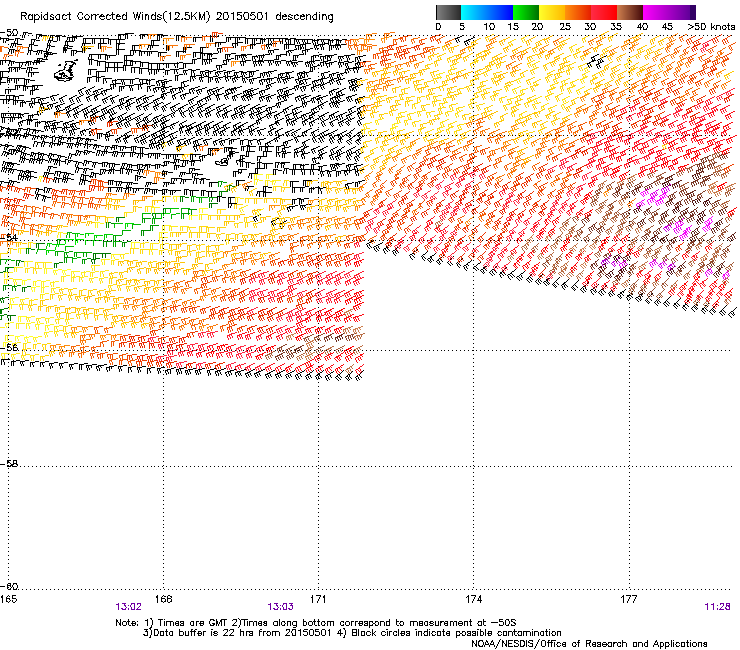The image size is (740, 650).
Task: Click the '171' longitude label
Action: coord(318,599)
